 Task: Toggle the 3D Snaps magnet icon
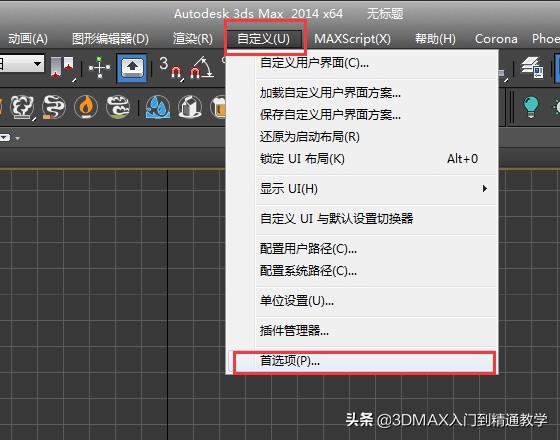[x=171, y=68]
